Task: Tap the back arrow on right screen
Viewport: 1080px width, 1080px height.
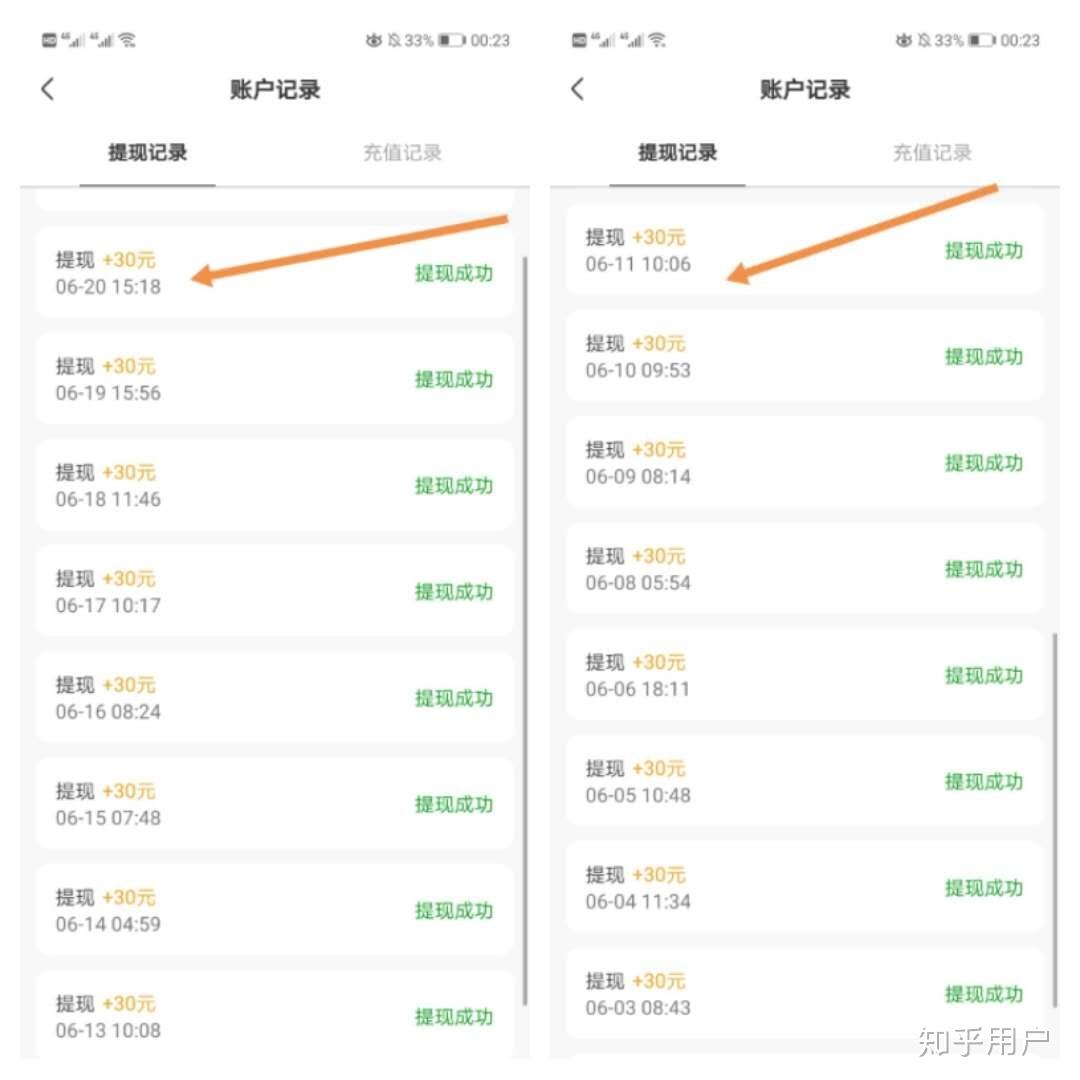Action: point(577,89)
